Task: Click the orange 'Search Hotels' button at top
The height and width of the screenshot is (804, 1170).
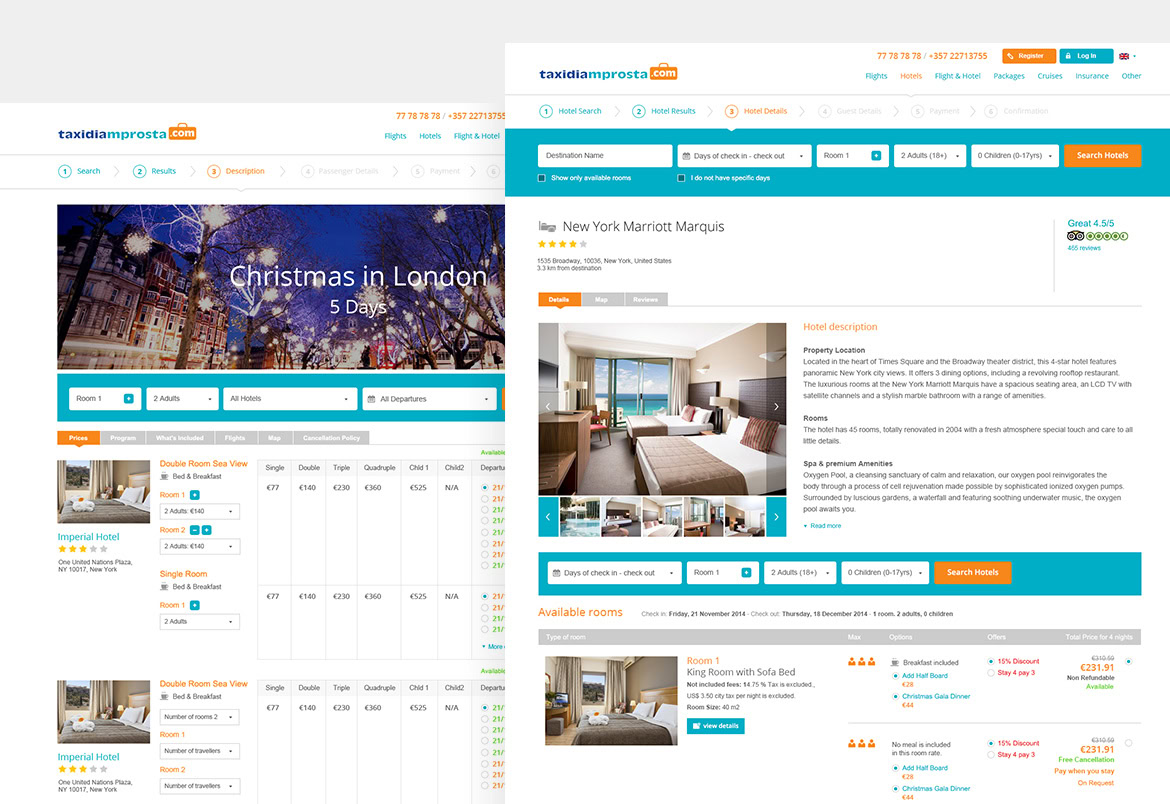Action: pyautogui.click(x=1102, y=155)
